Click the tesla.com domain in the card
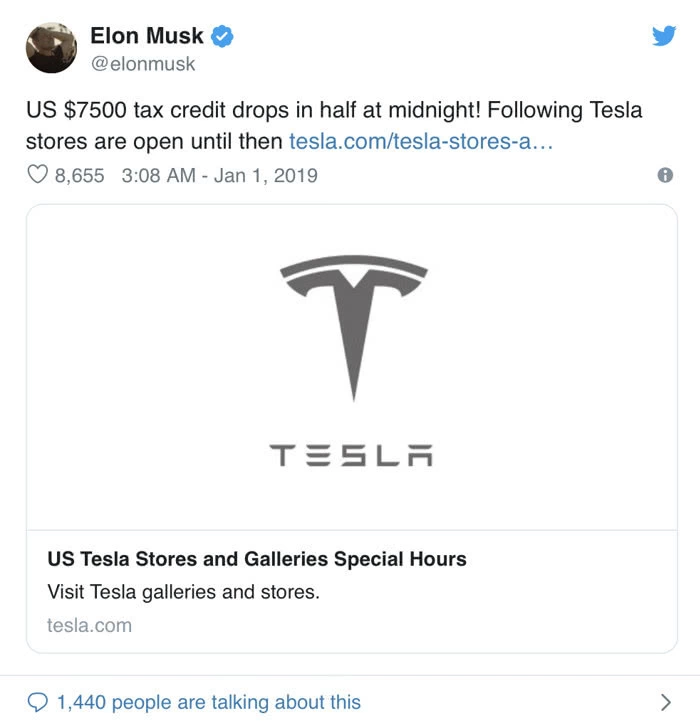700x723 pixels. 89,625
